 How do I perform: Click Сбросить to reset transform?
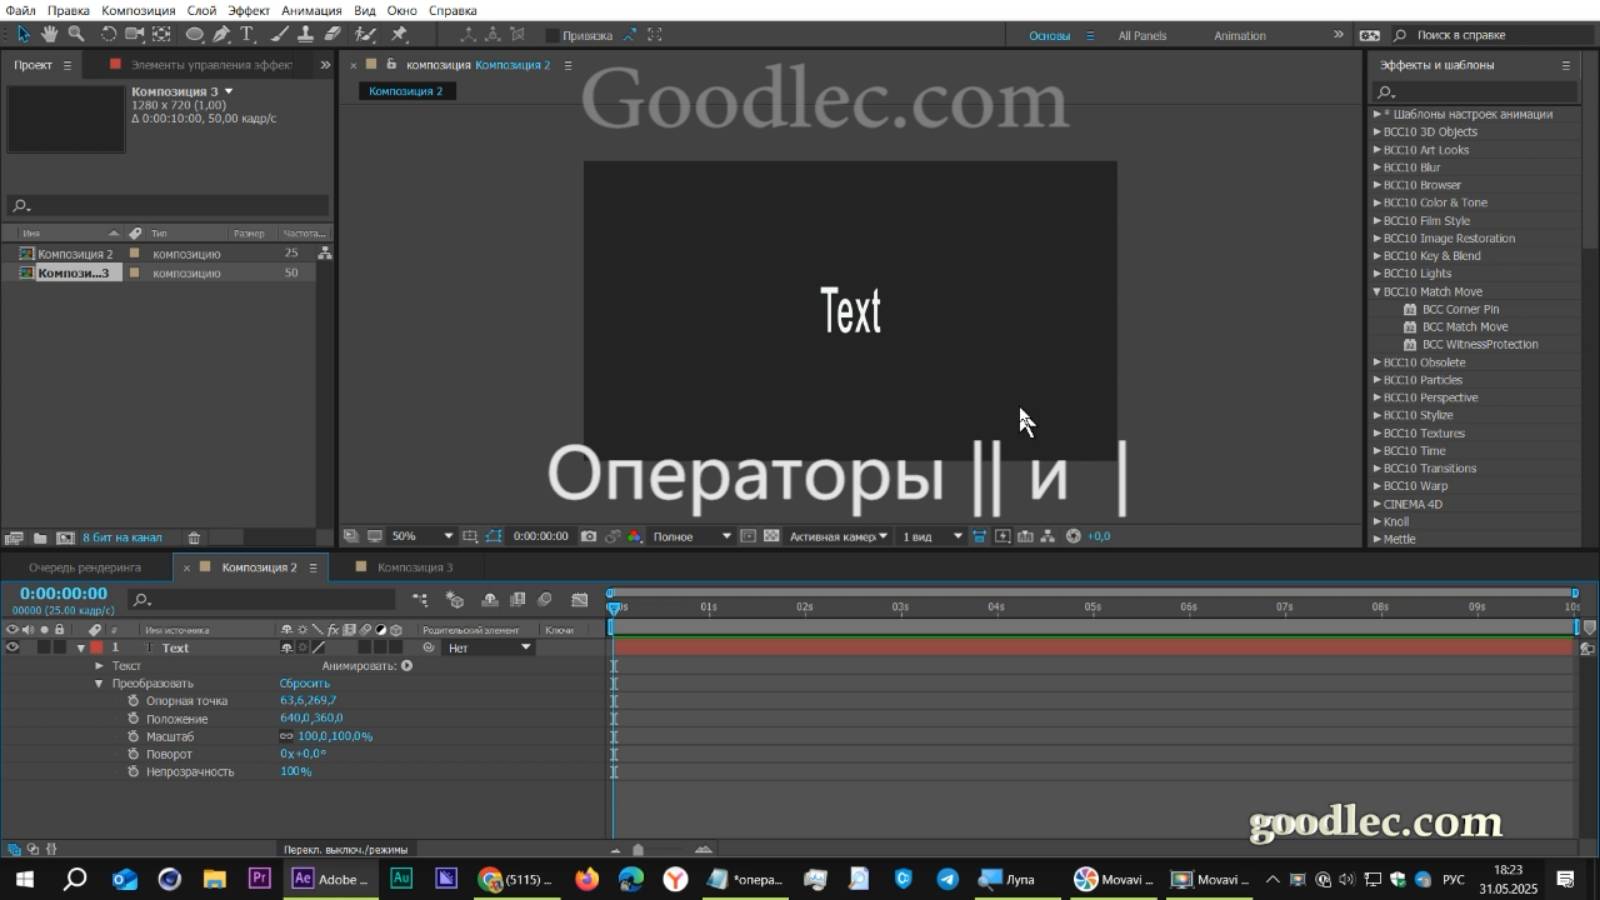tap(304, 684)
